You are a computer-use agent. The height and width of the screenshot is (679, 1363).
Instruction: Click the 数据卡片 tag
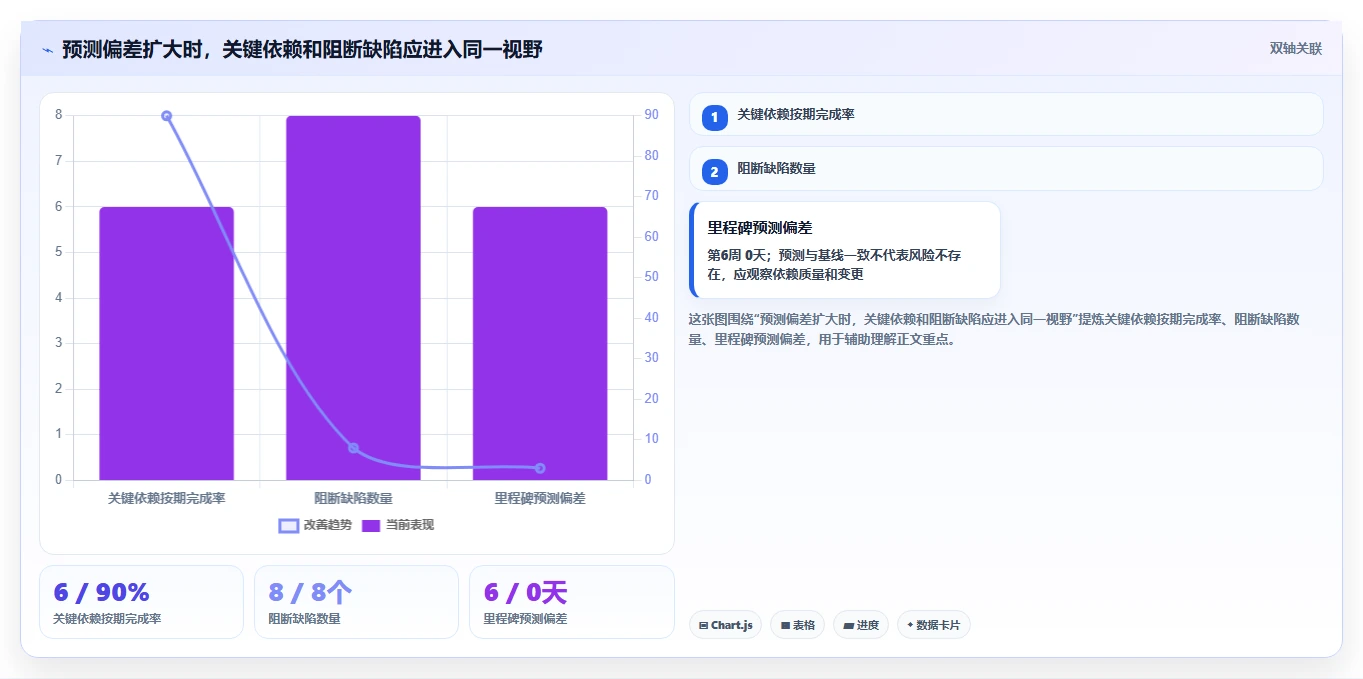tap(934, 625)
